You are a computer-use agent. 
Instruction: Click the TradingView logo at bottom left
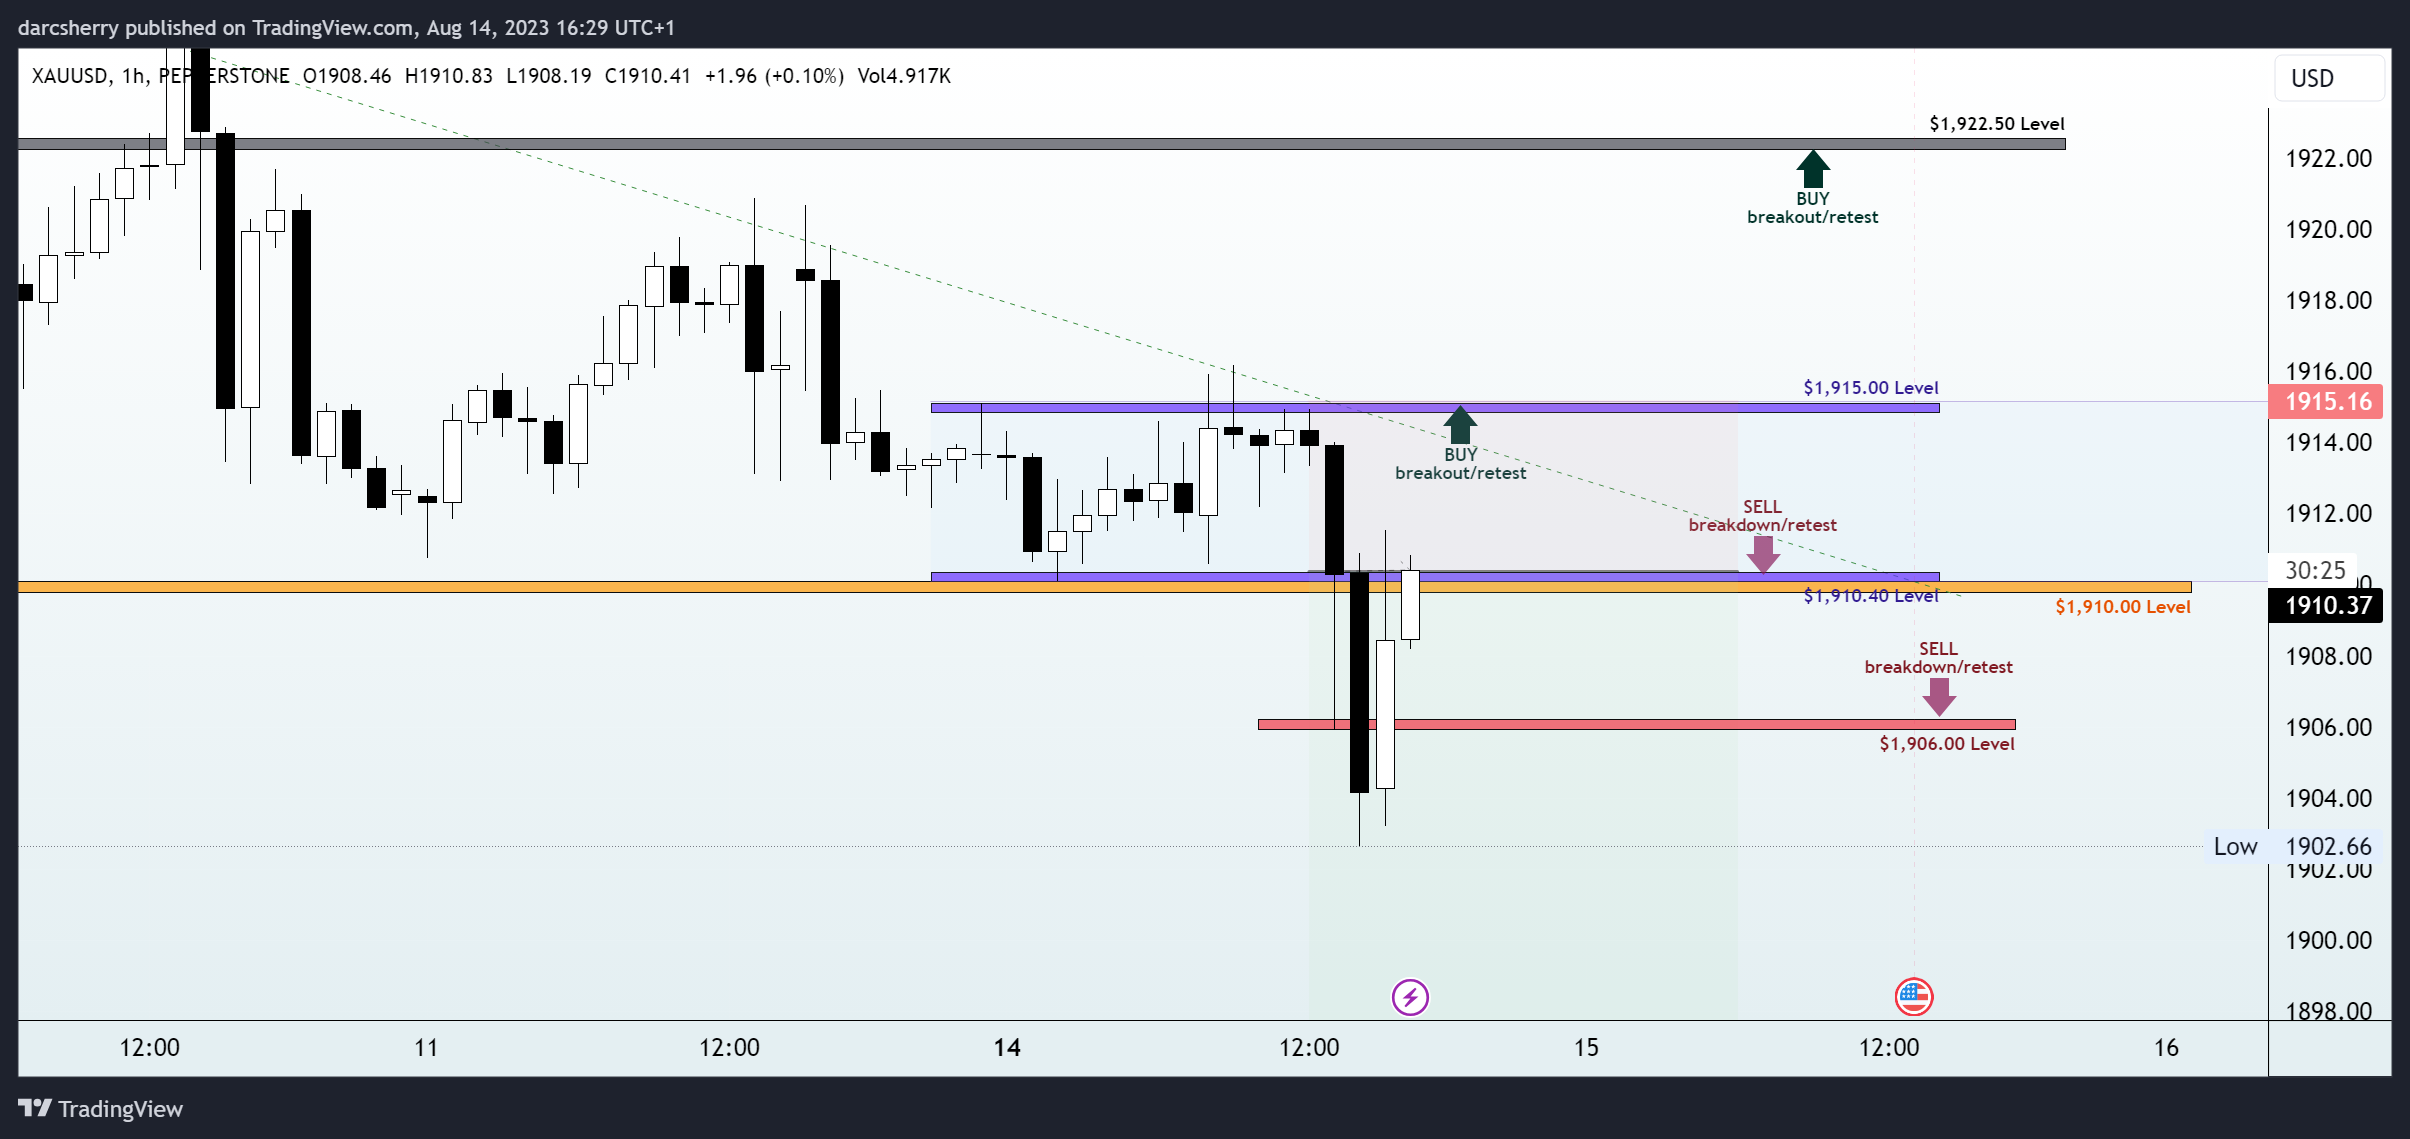pos(101,1108)
